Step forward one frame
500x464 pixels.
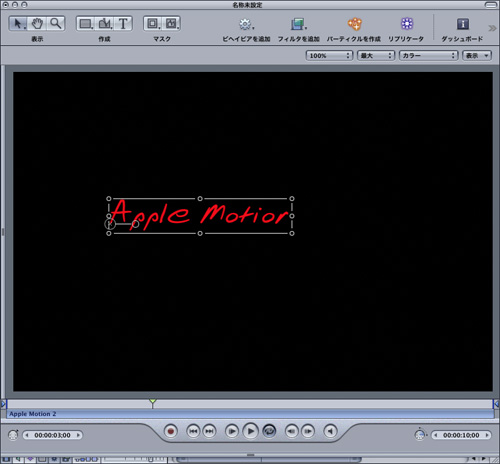point(308,431)
